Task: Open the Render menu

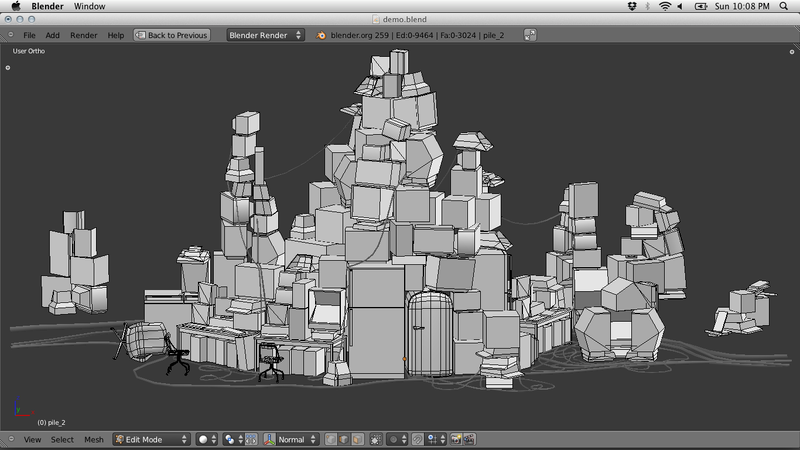Action: click(x=84, y=35)
